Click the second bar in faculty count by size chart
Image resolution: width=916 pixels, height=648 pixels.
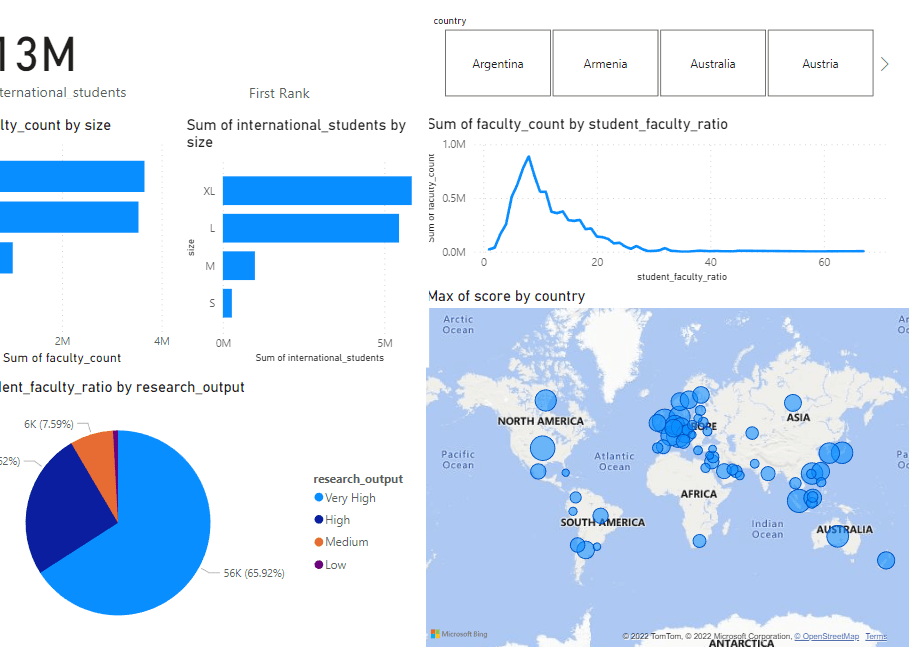(x=69, y=217)
